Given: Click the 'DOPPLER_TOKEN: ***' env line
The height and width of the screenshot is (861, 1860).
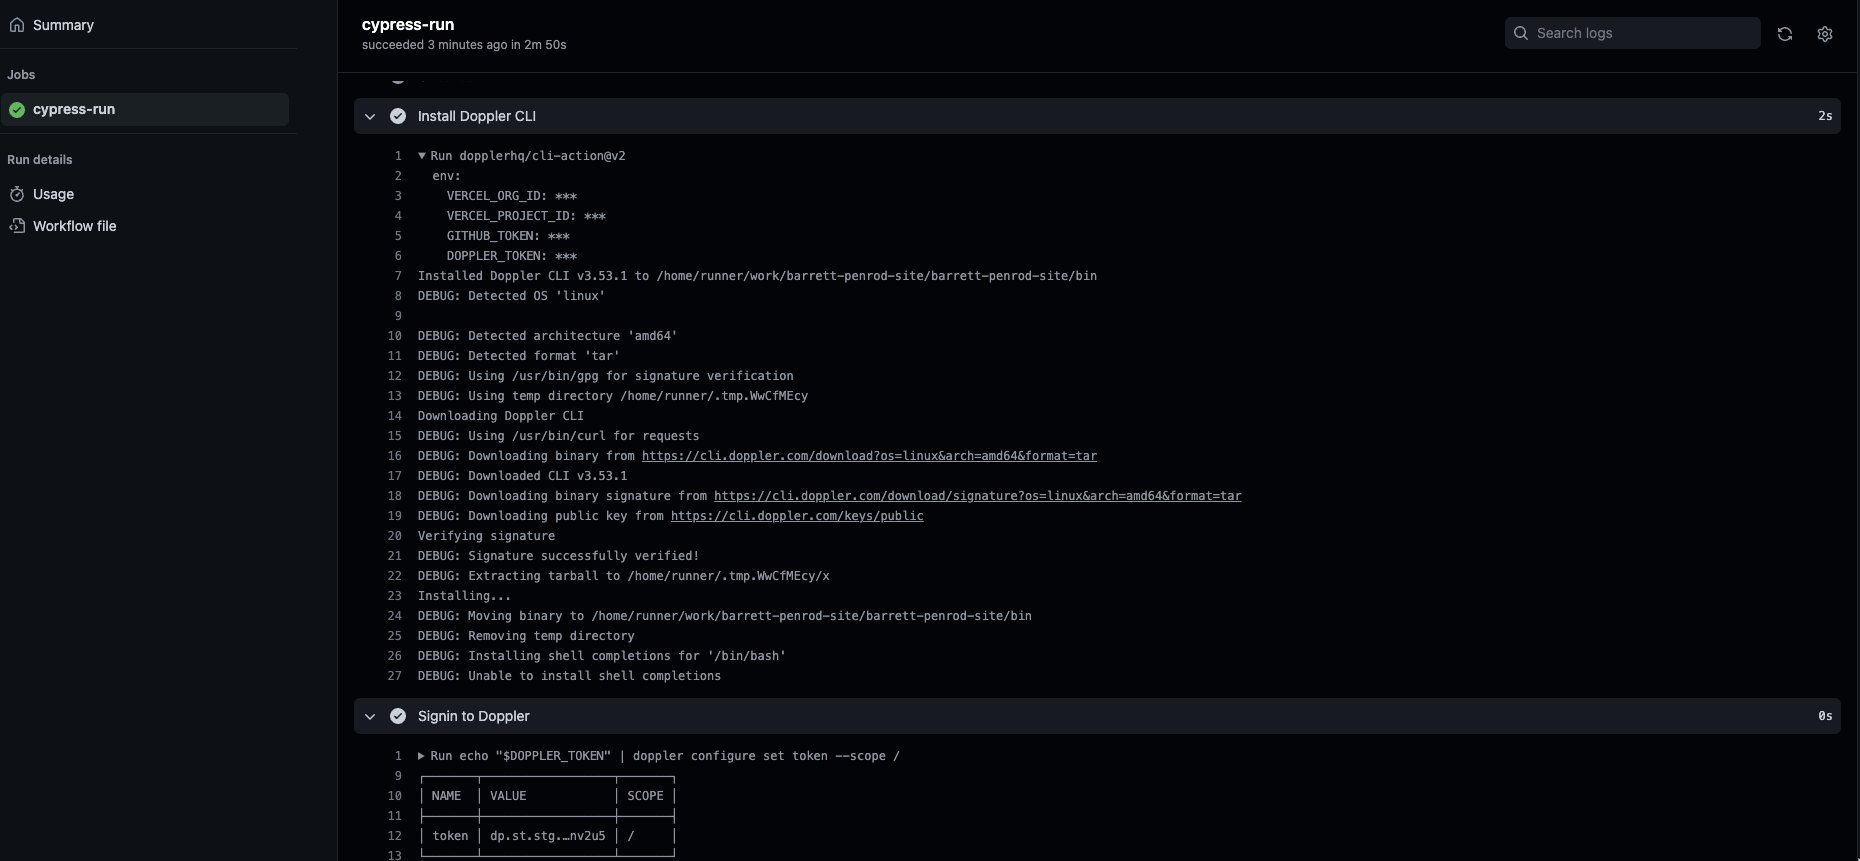Looking at the screenshot, I should (x=512, y=256).
